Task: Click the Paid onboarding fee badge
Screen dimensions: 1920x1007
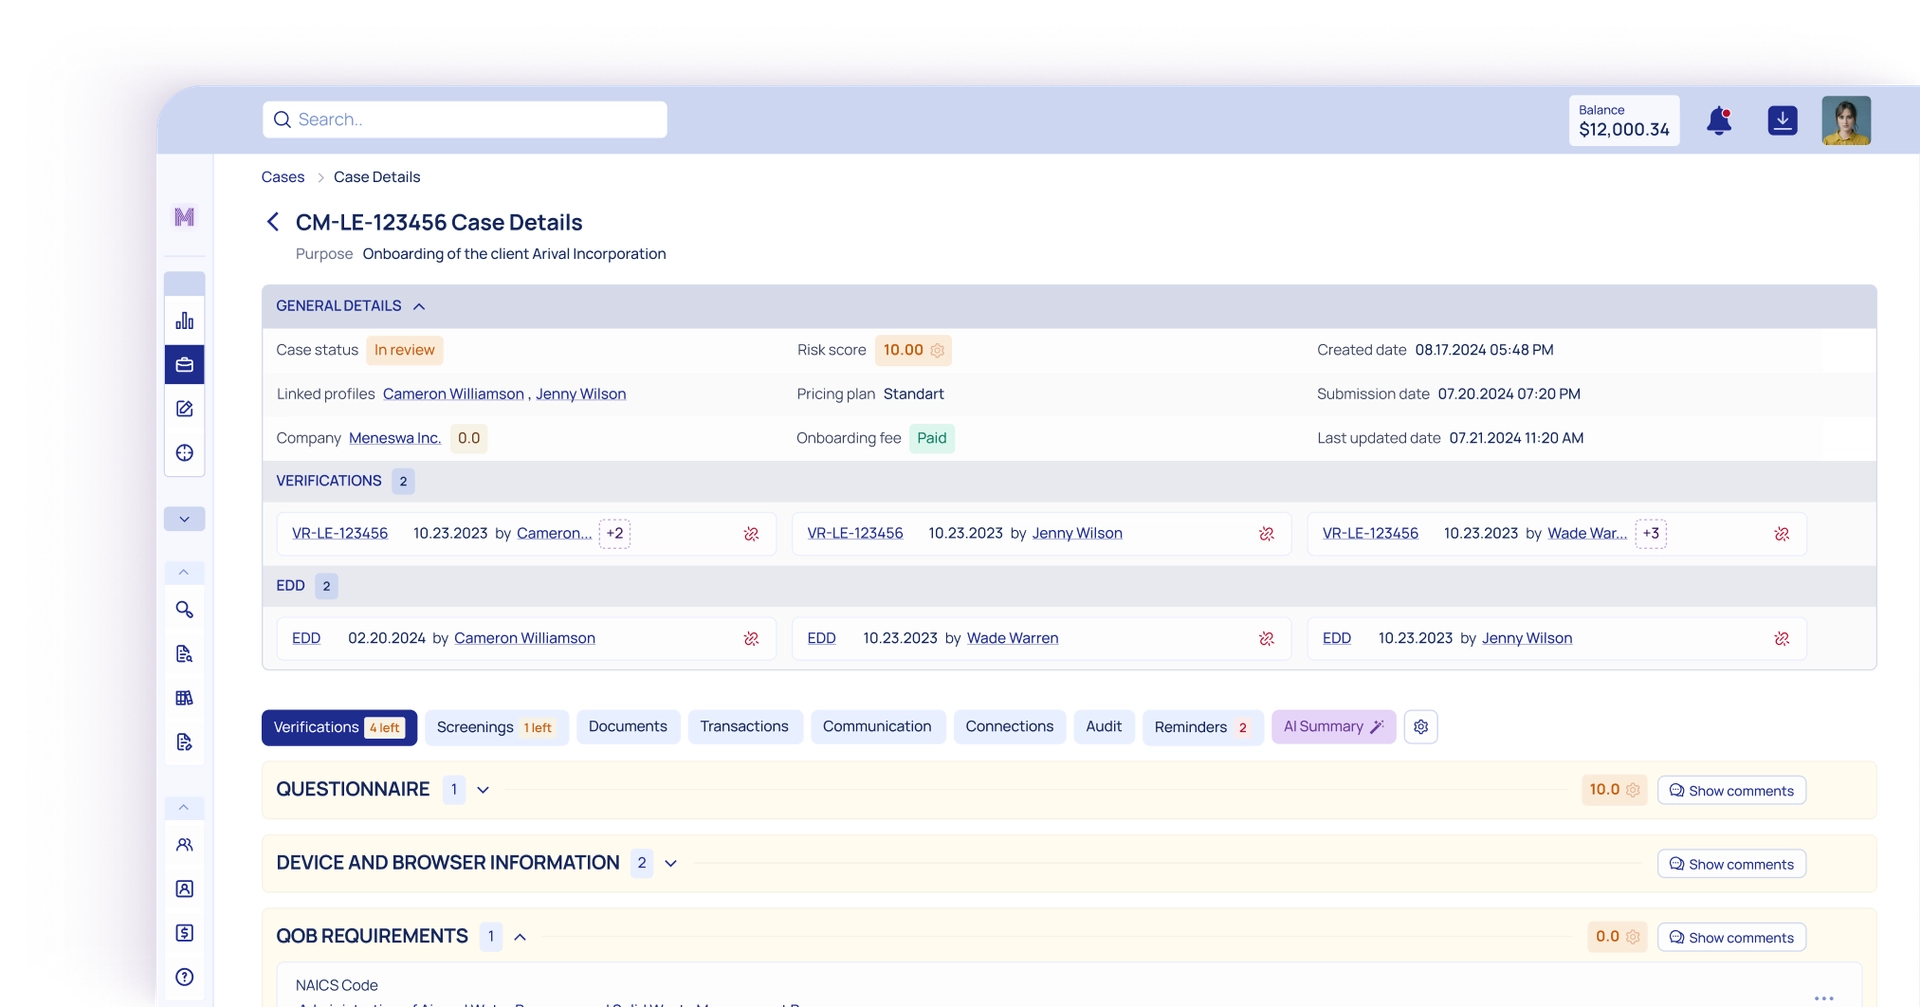Action: click(x=932, y=438)
